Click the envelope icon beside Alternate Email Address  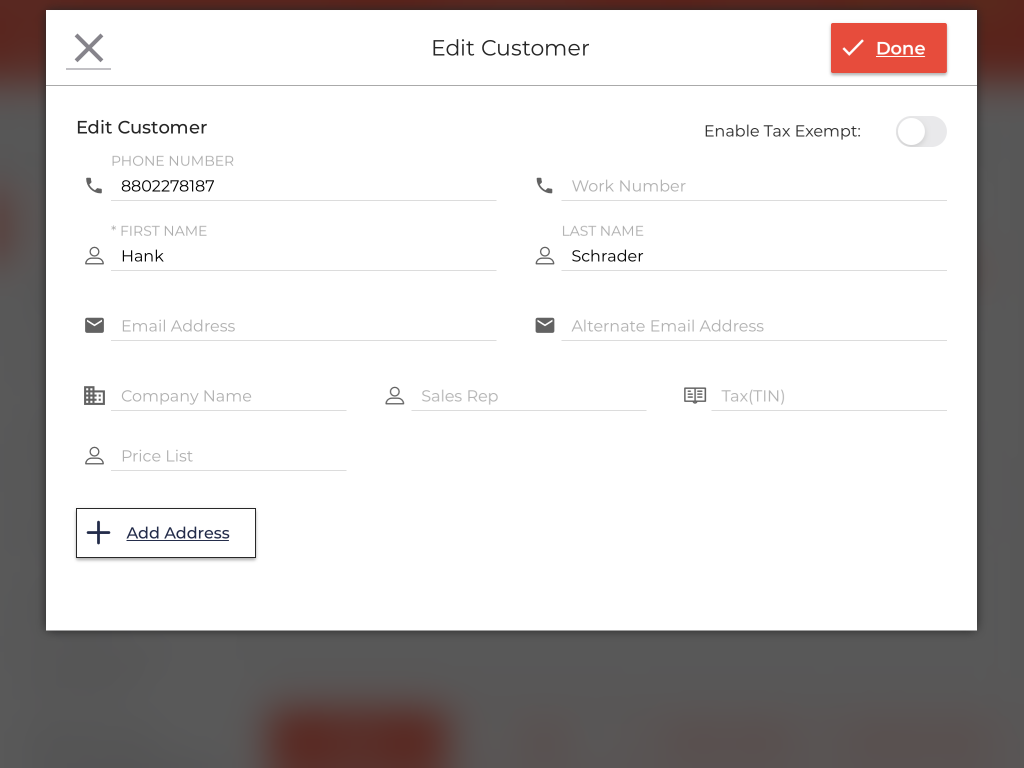tap(544, 326)
